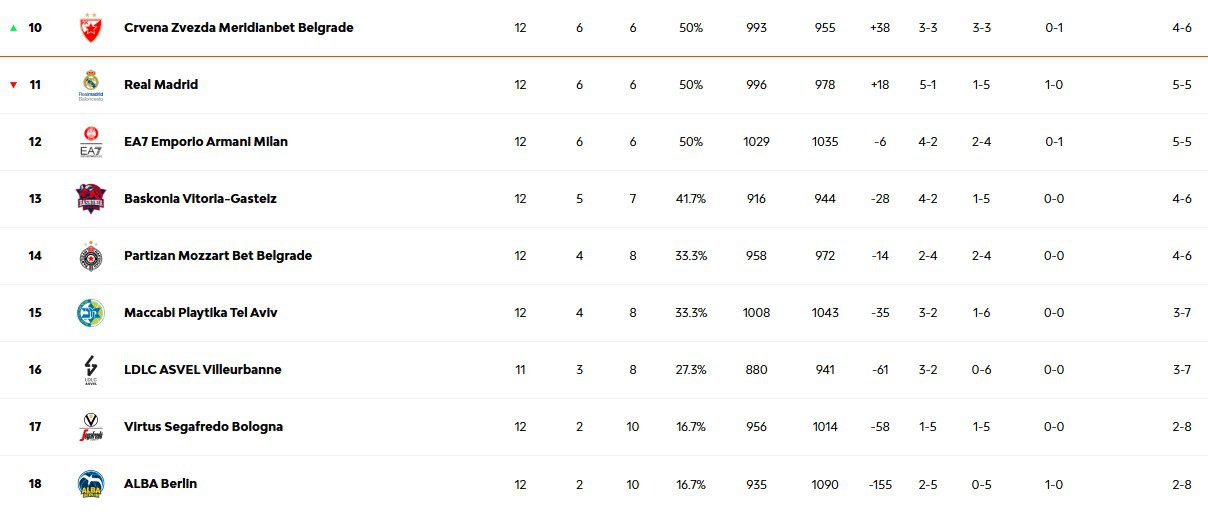Click the Virtus Segafredo Bologna logo
The width and height of the screenshot is (1208, 512).
[x=90, y=427]
